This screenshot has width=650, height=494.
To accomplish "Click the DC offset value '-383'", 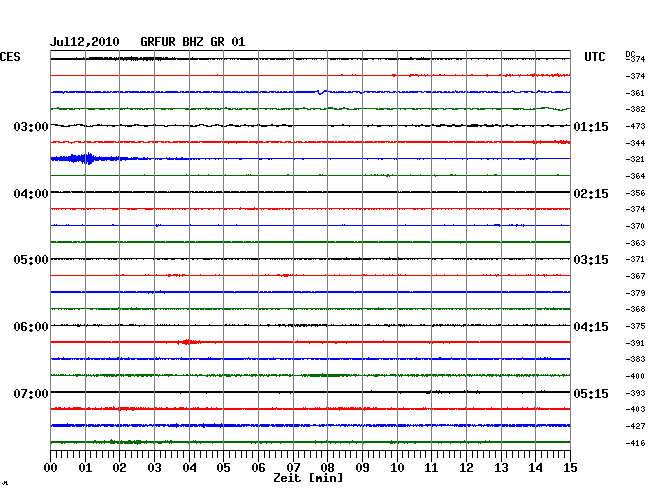I will coord(635,359).
